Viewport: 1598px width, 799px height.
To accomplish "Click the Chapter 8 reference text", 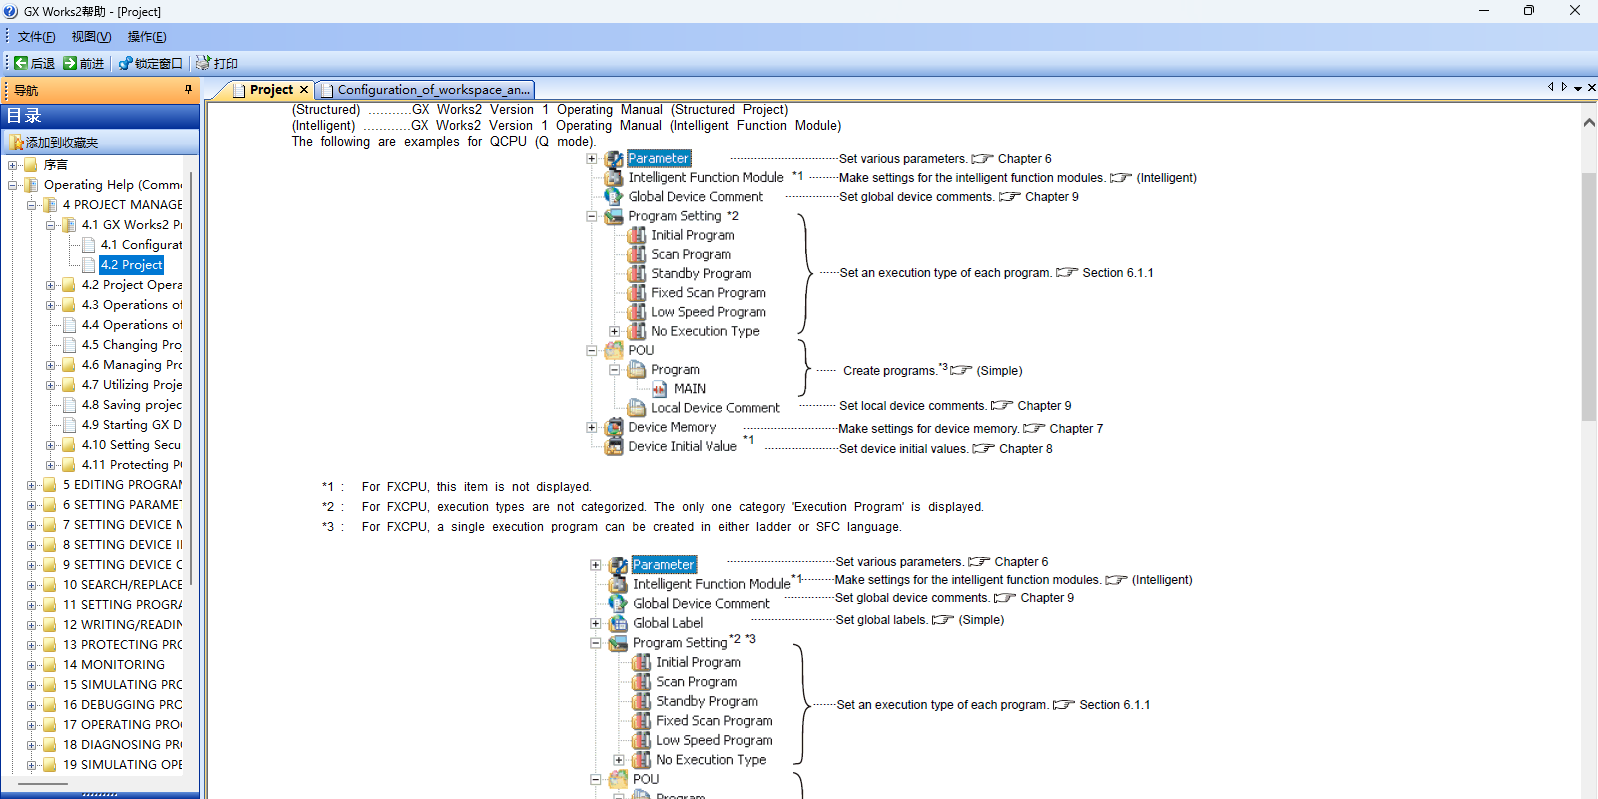I will coord(1026,449).
